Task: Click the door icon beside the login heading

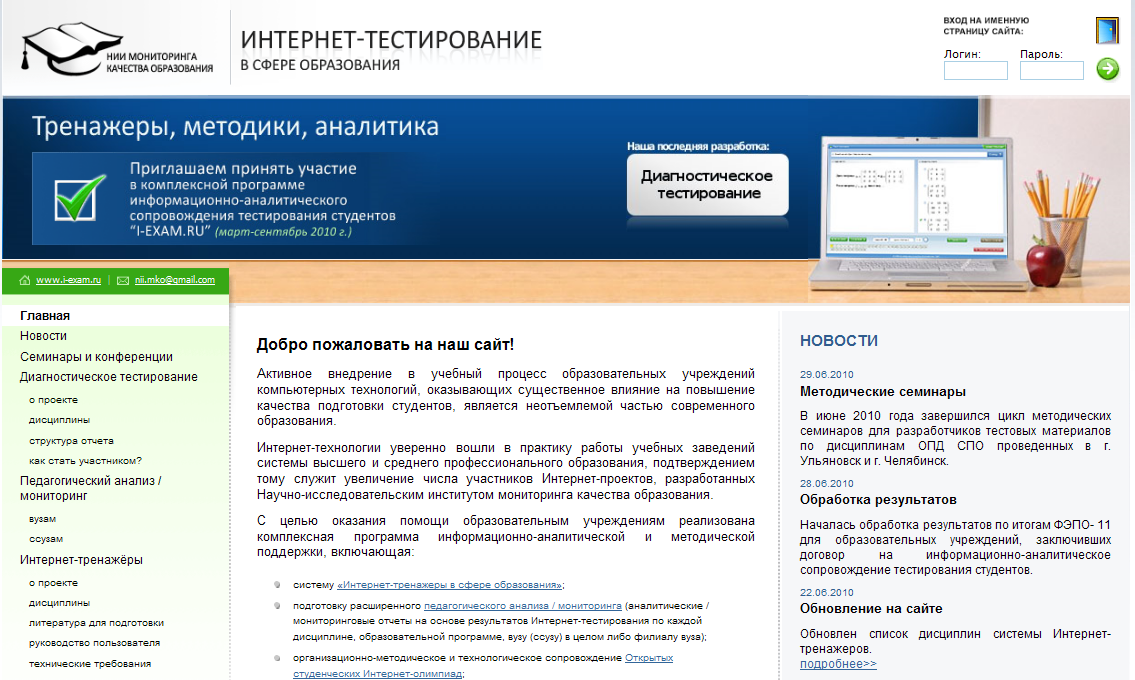Action: (x=1106, y=31)
